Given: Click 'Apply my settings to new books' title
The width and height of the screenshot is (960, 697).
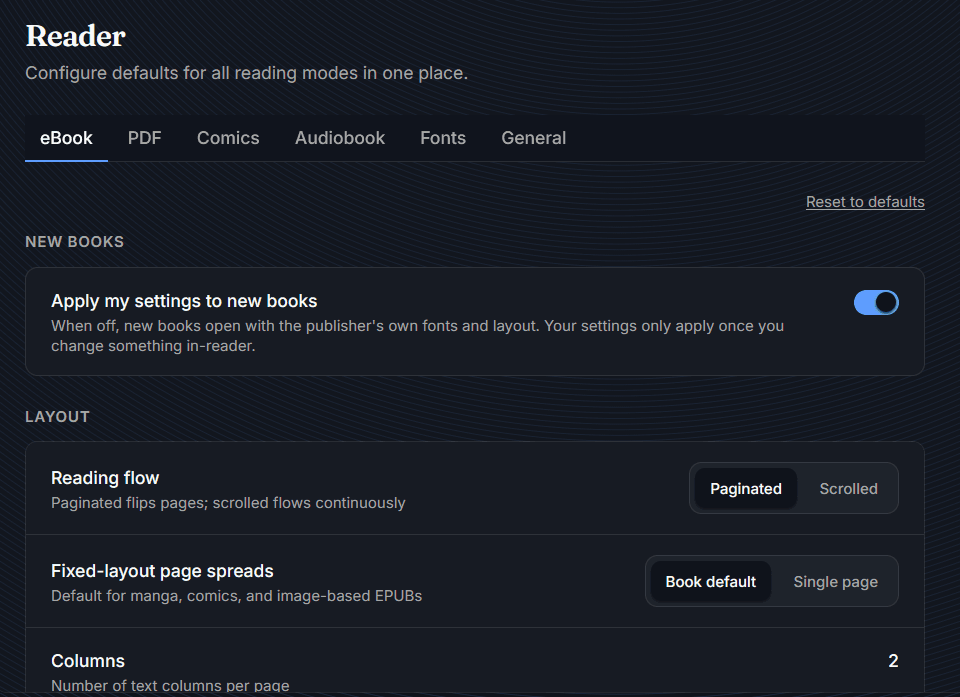Looking at the screenshot, I should (x=184, y=301).
